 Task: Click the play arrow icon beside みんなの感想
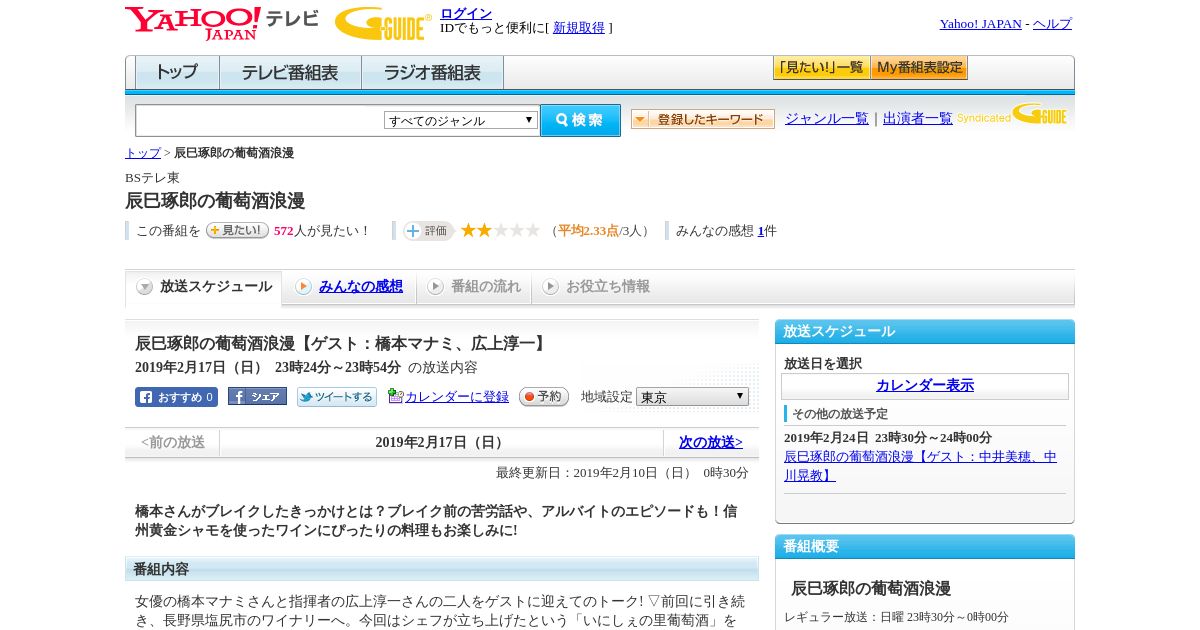pyautogui.click(x=303, y=287)
